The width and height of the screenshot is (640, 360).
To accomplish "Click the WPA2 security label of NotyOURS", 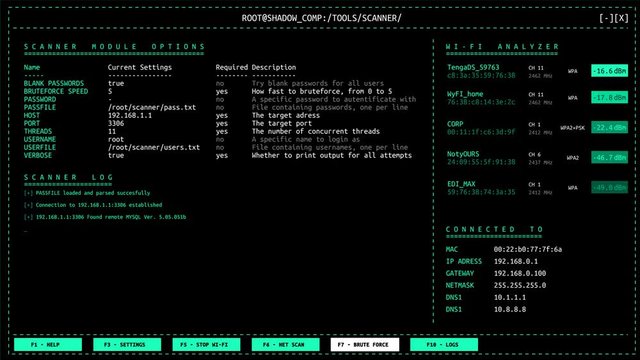I will coord(573,158).
